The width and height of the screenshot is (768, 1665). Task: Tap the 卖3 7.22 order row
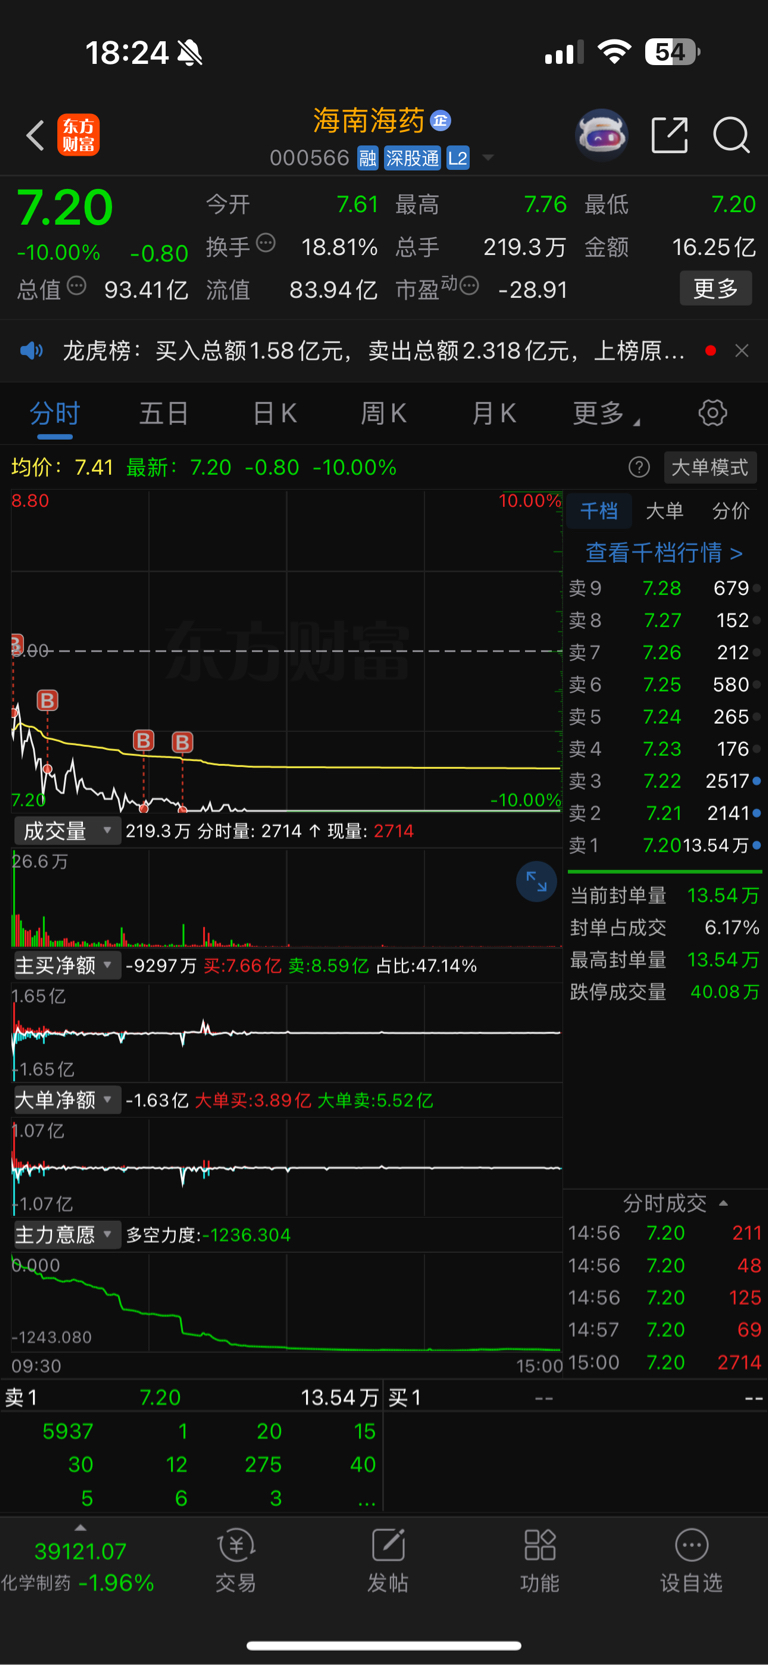click(x=663, y=781)
